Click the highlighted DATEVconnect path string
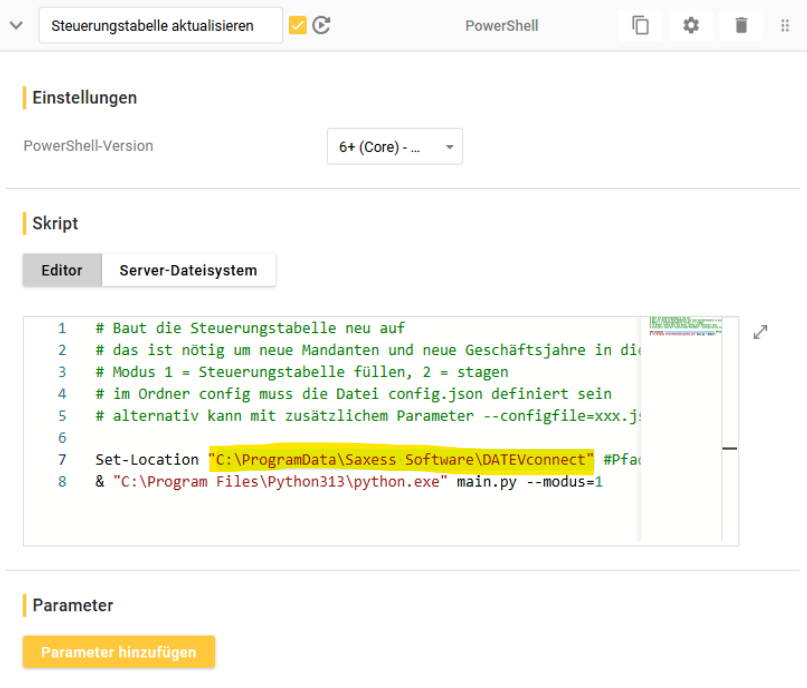 pos(401,460)
